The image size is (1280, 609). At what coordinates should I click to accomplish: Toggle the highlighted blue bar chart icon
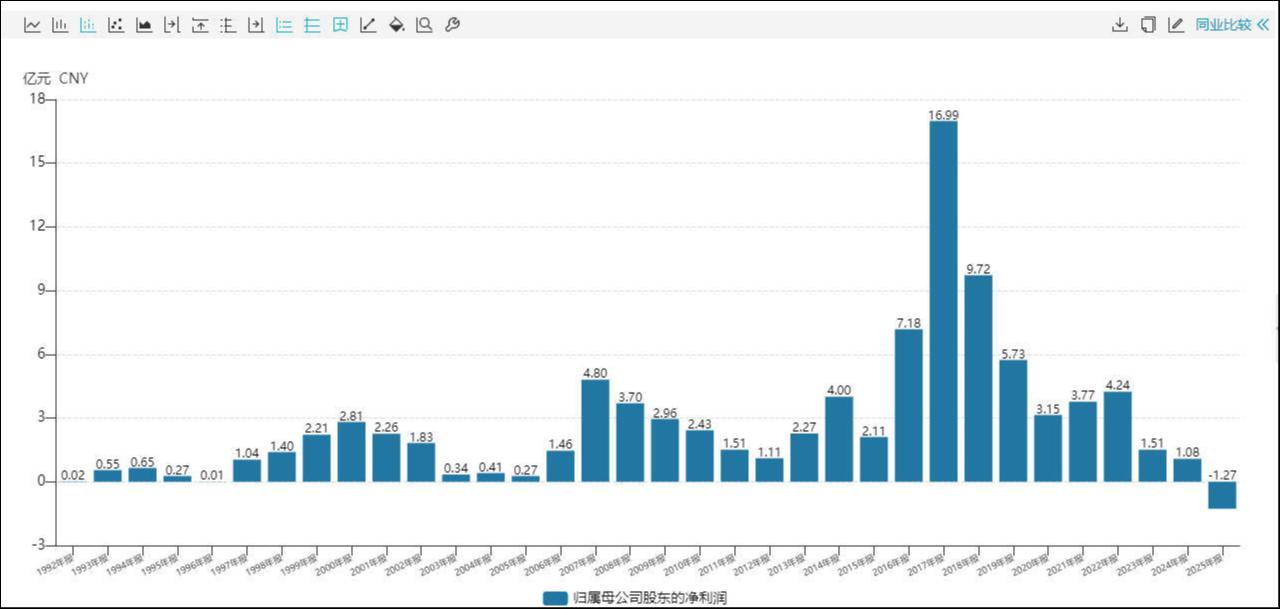pos(88,25)
